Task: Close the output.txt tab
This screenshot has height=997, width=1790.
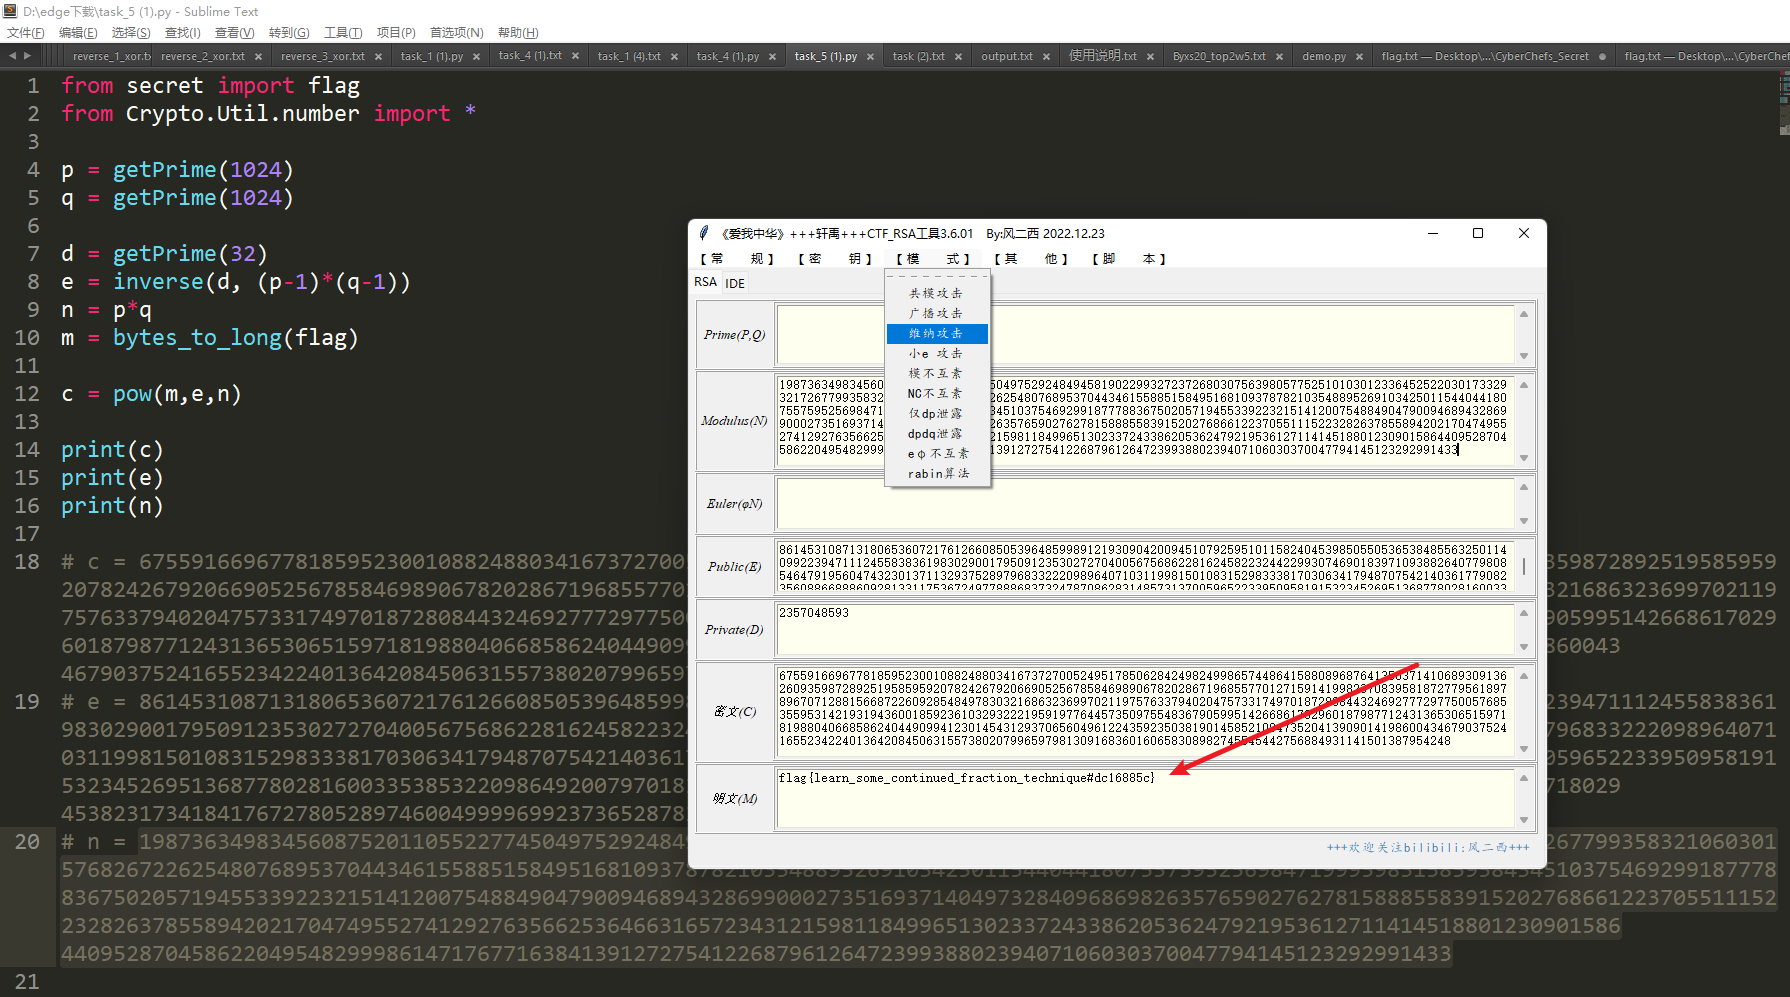Action: click(1046, 57)
